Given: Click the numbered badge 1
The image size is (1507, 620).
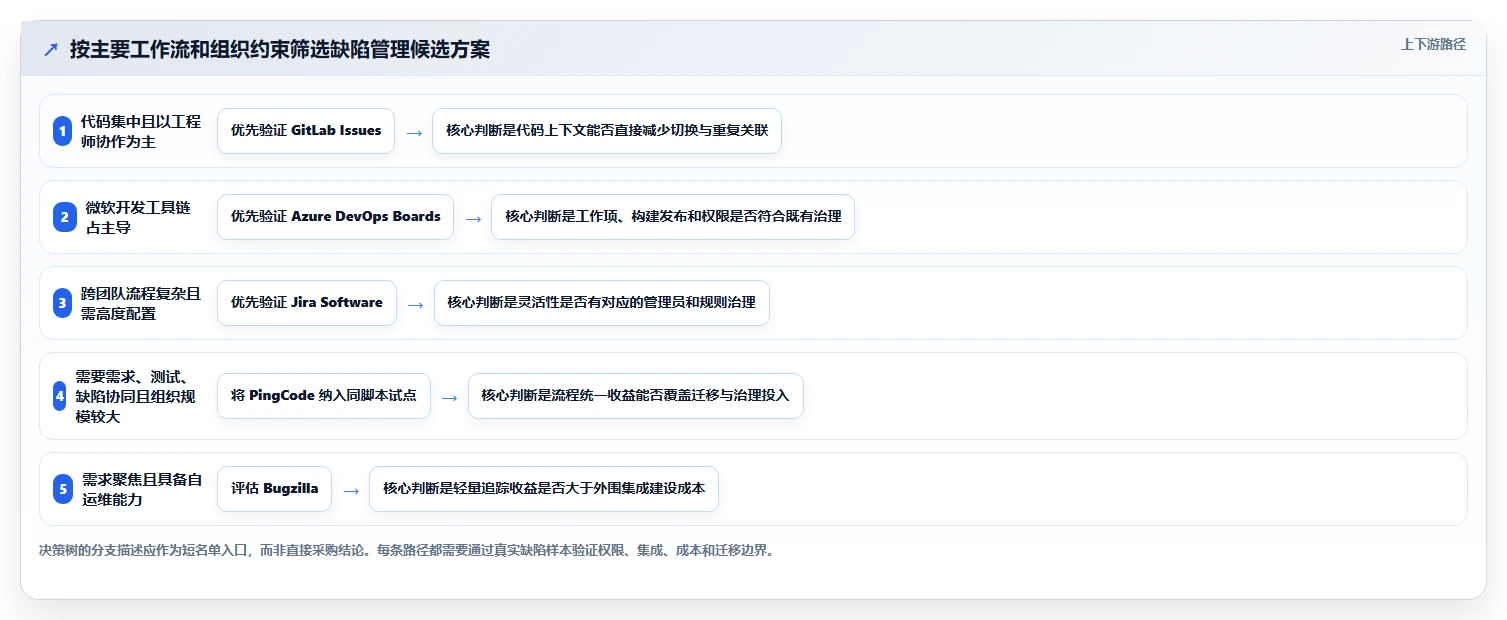Looking at the screenshot, I should [63, 131].
